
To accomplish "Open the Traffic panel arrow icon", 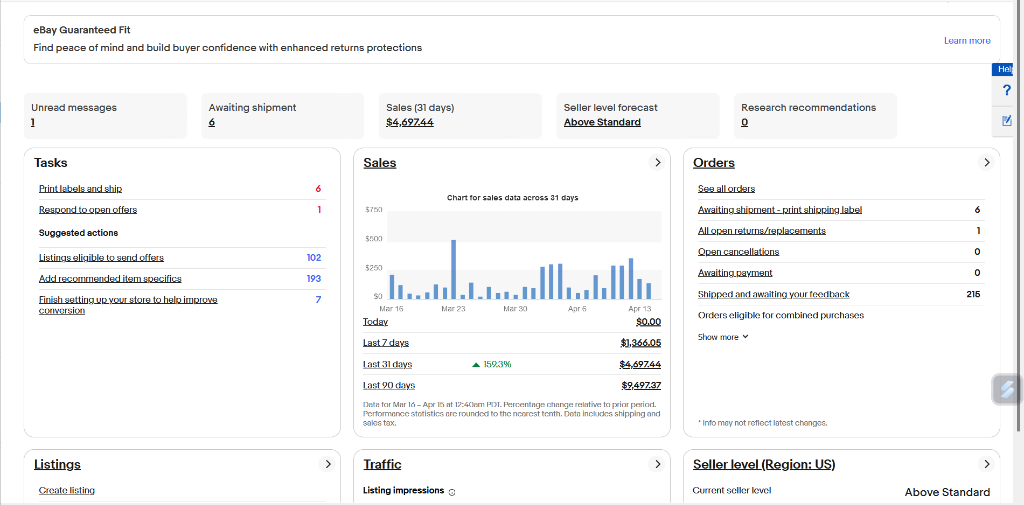I will point(658,464).
